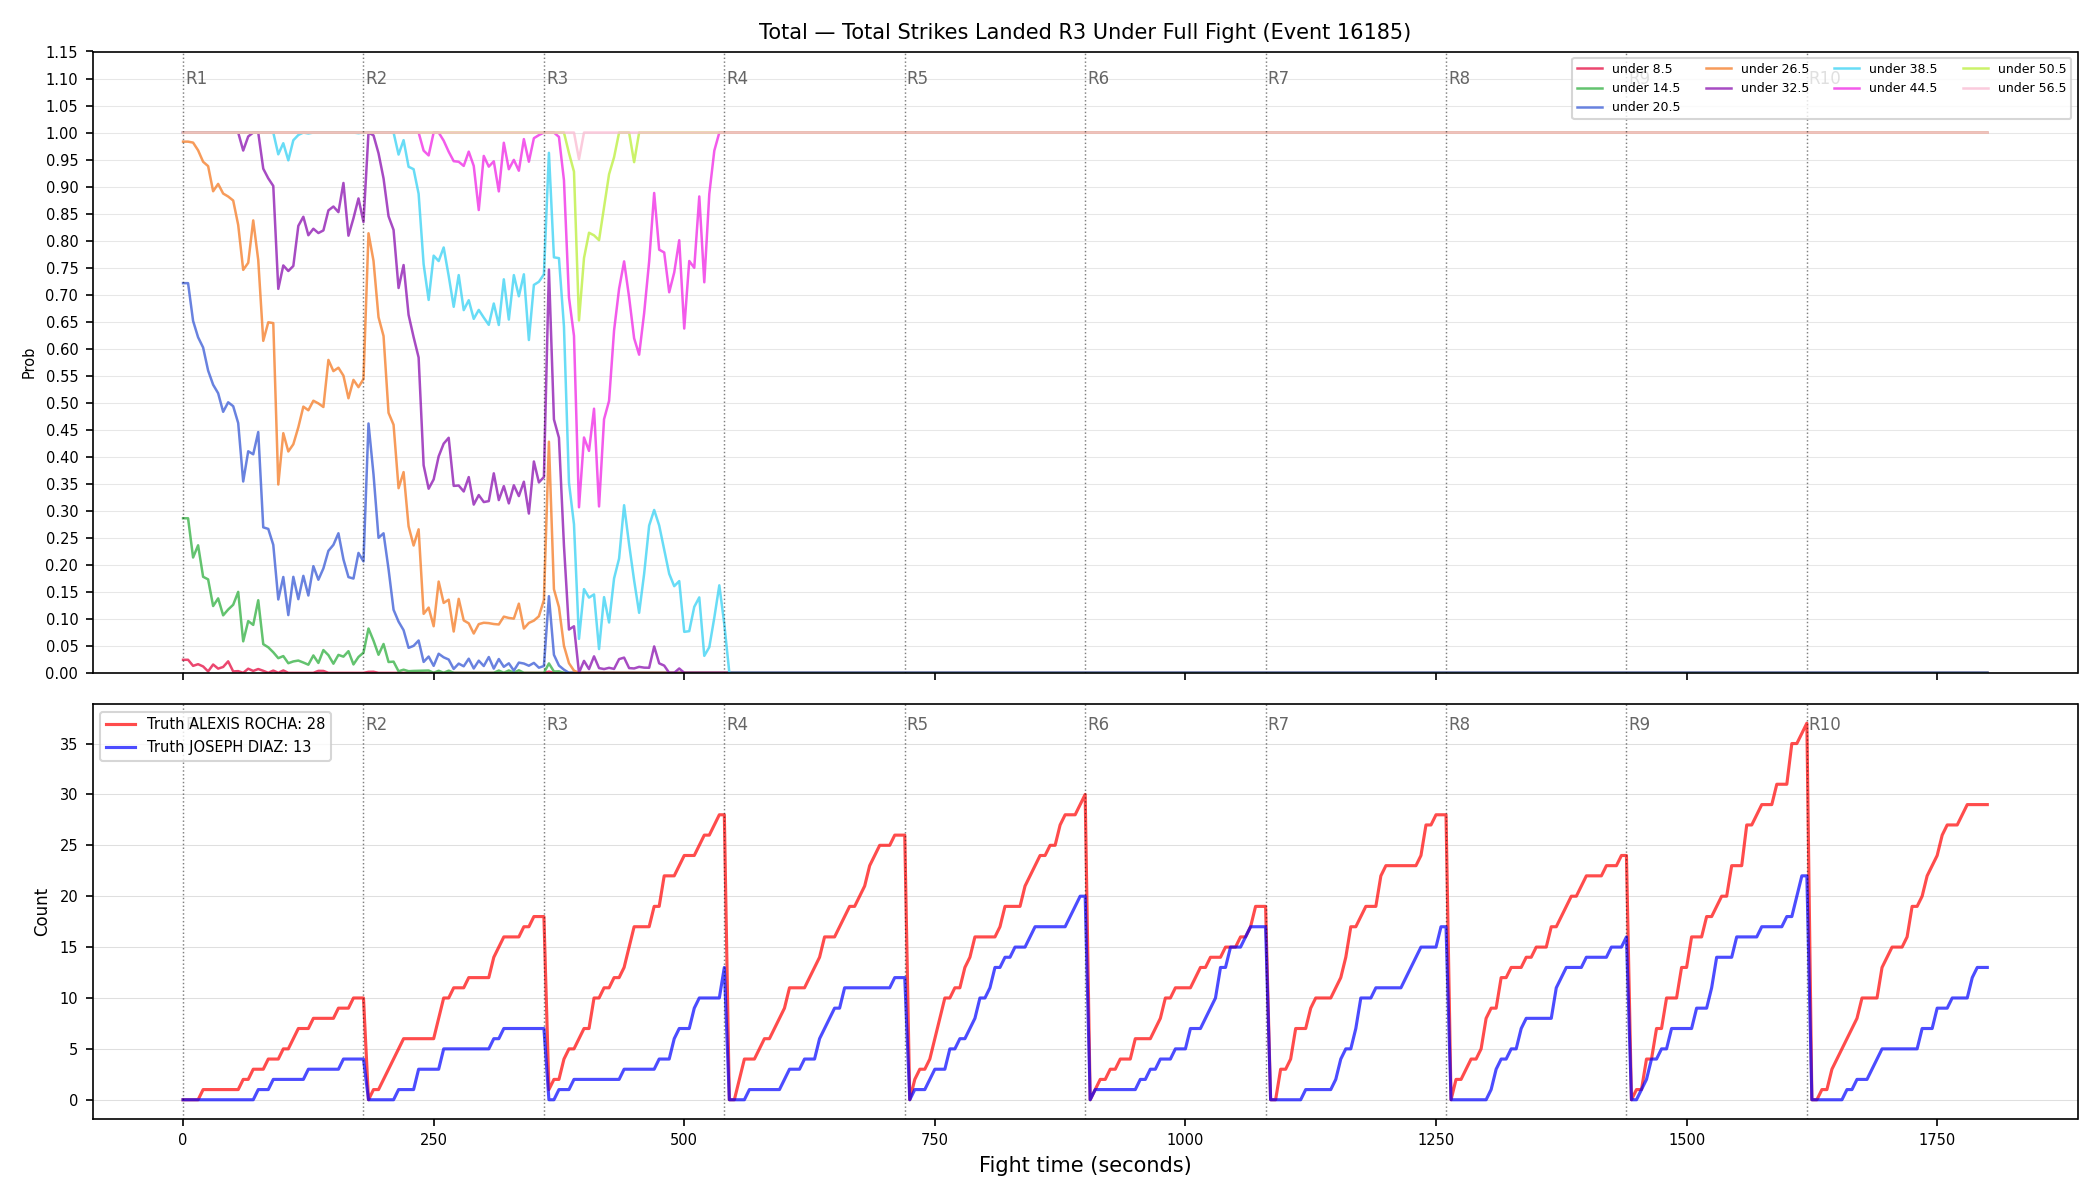Viewport: 2100px width, 1200px height.
Task: Click the R10 label in the count chart
Action: pyautogui.click(x=1824, y=724)
